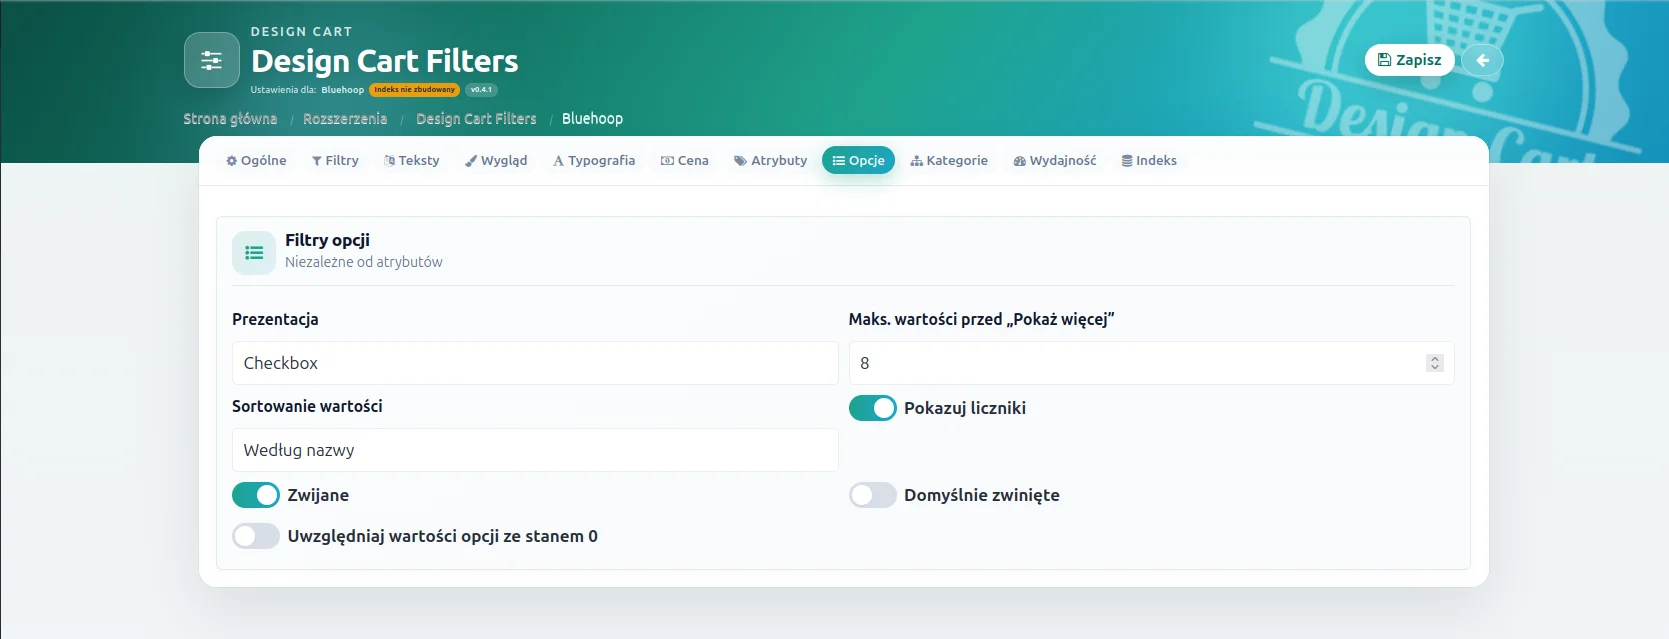Expand the Sortowanie wartości dropdown
The width and height of the screenshot is (1669, 639).
tap(535, 450)
